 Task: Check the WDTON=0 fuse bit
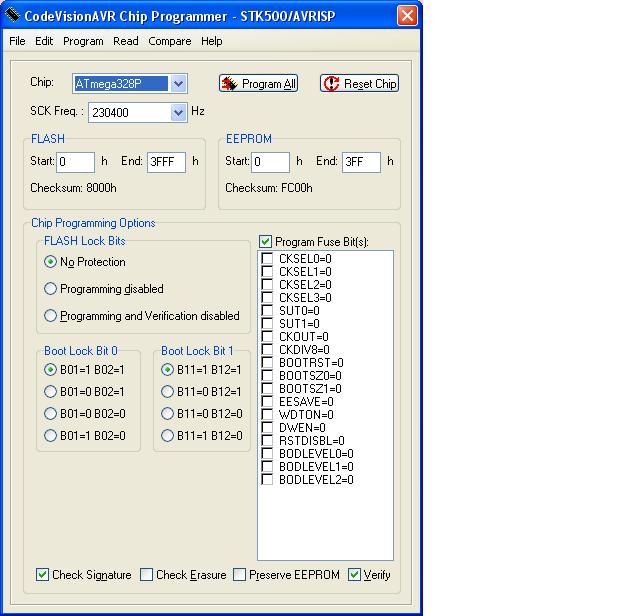click(x=267, y=415)
